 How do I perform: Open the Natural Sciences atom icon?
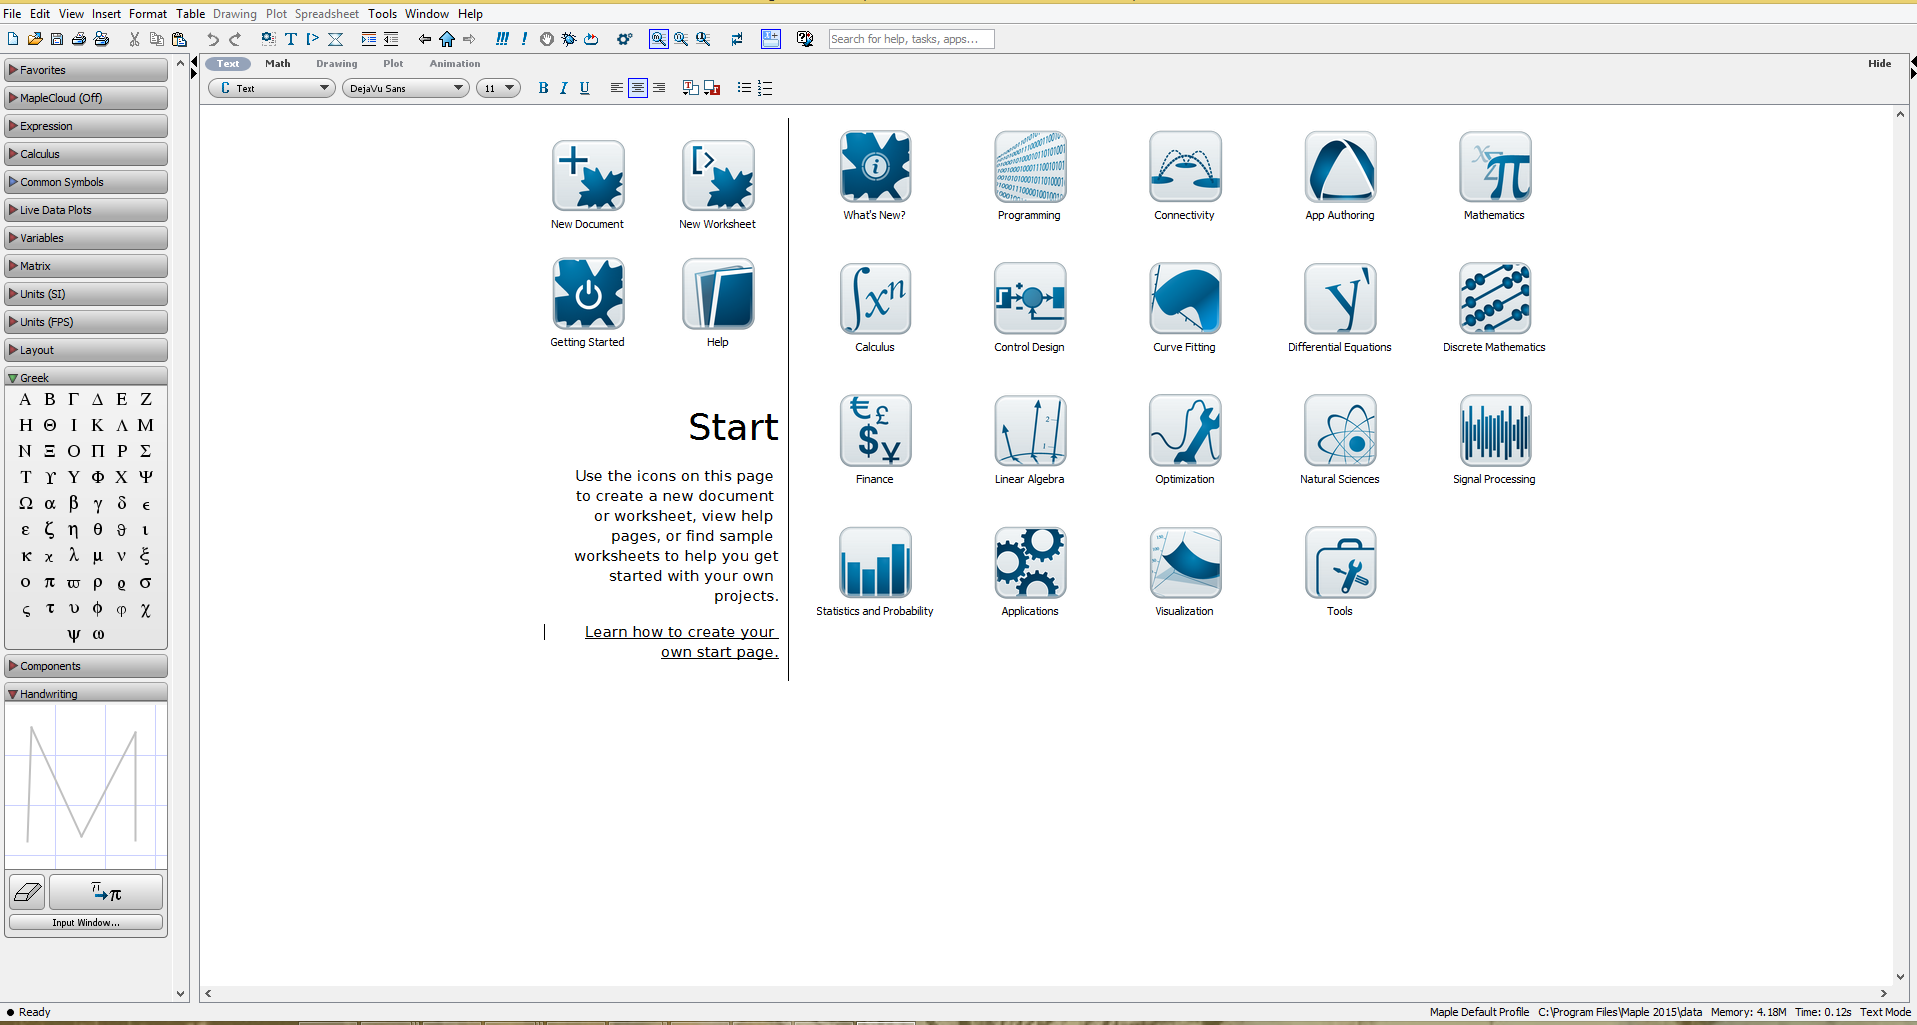tap(1340, 431)
